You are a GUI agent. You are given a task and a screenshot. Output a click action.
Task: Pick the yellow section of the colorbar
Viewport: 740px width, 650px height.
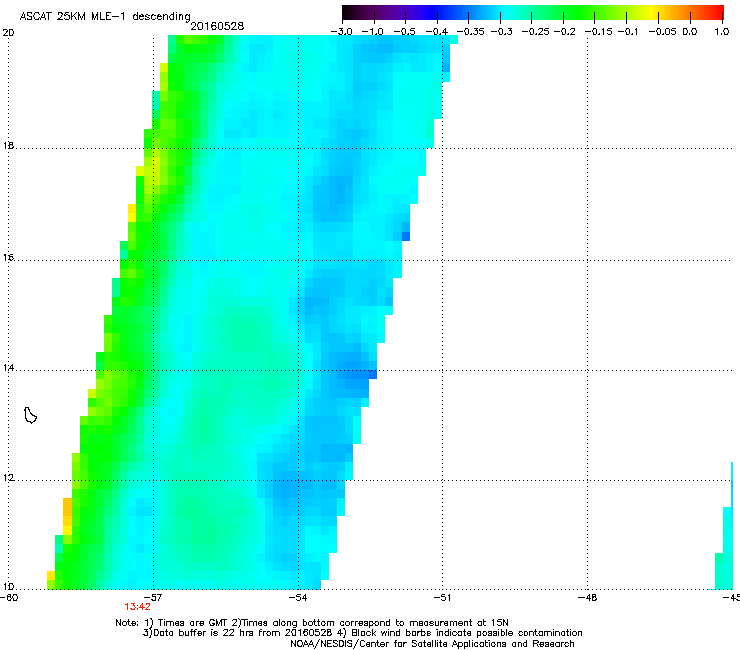[x=653, y=13]
